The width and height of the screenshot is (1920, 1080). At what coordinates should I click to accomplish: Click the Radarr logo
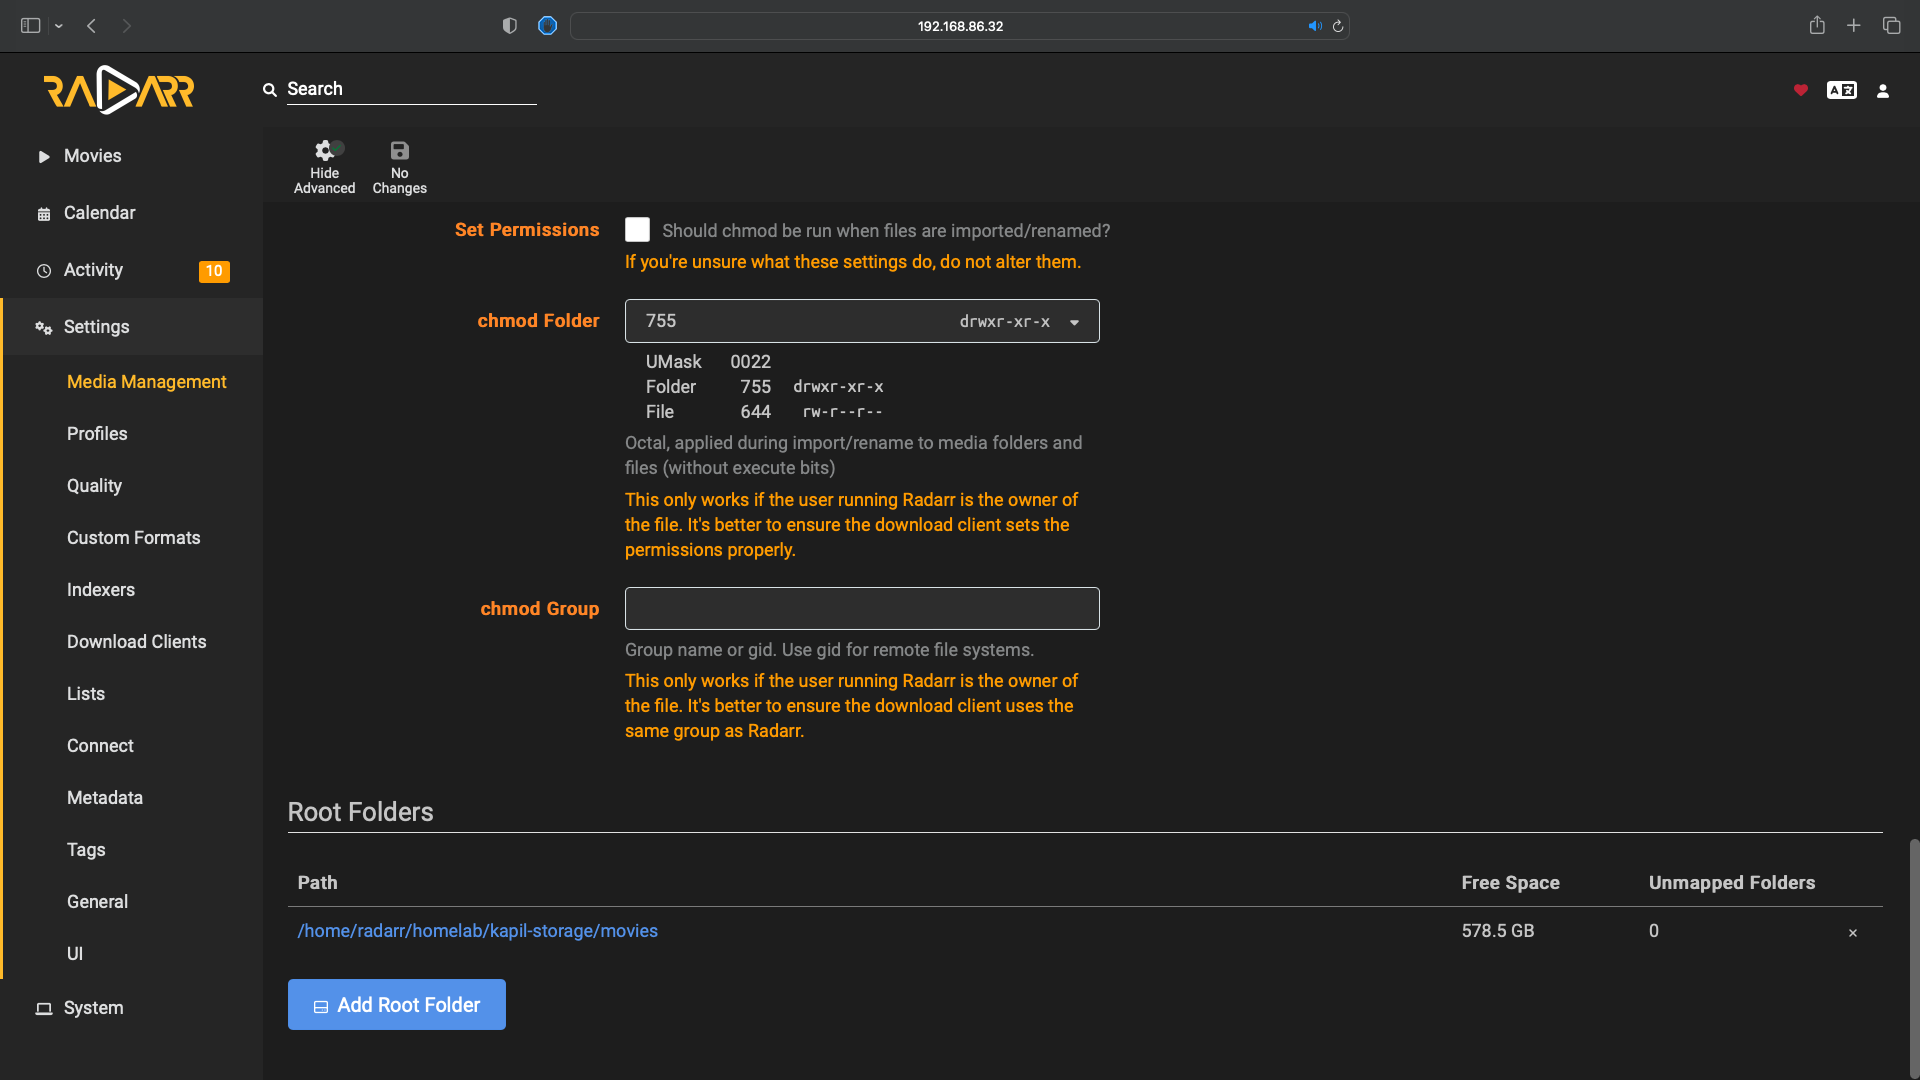[x=119, y=90]
